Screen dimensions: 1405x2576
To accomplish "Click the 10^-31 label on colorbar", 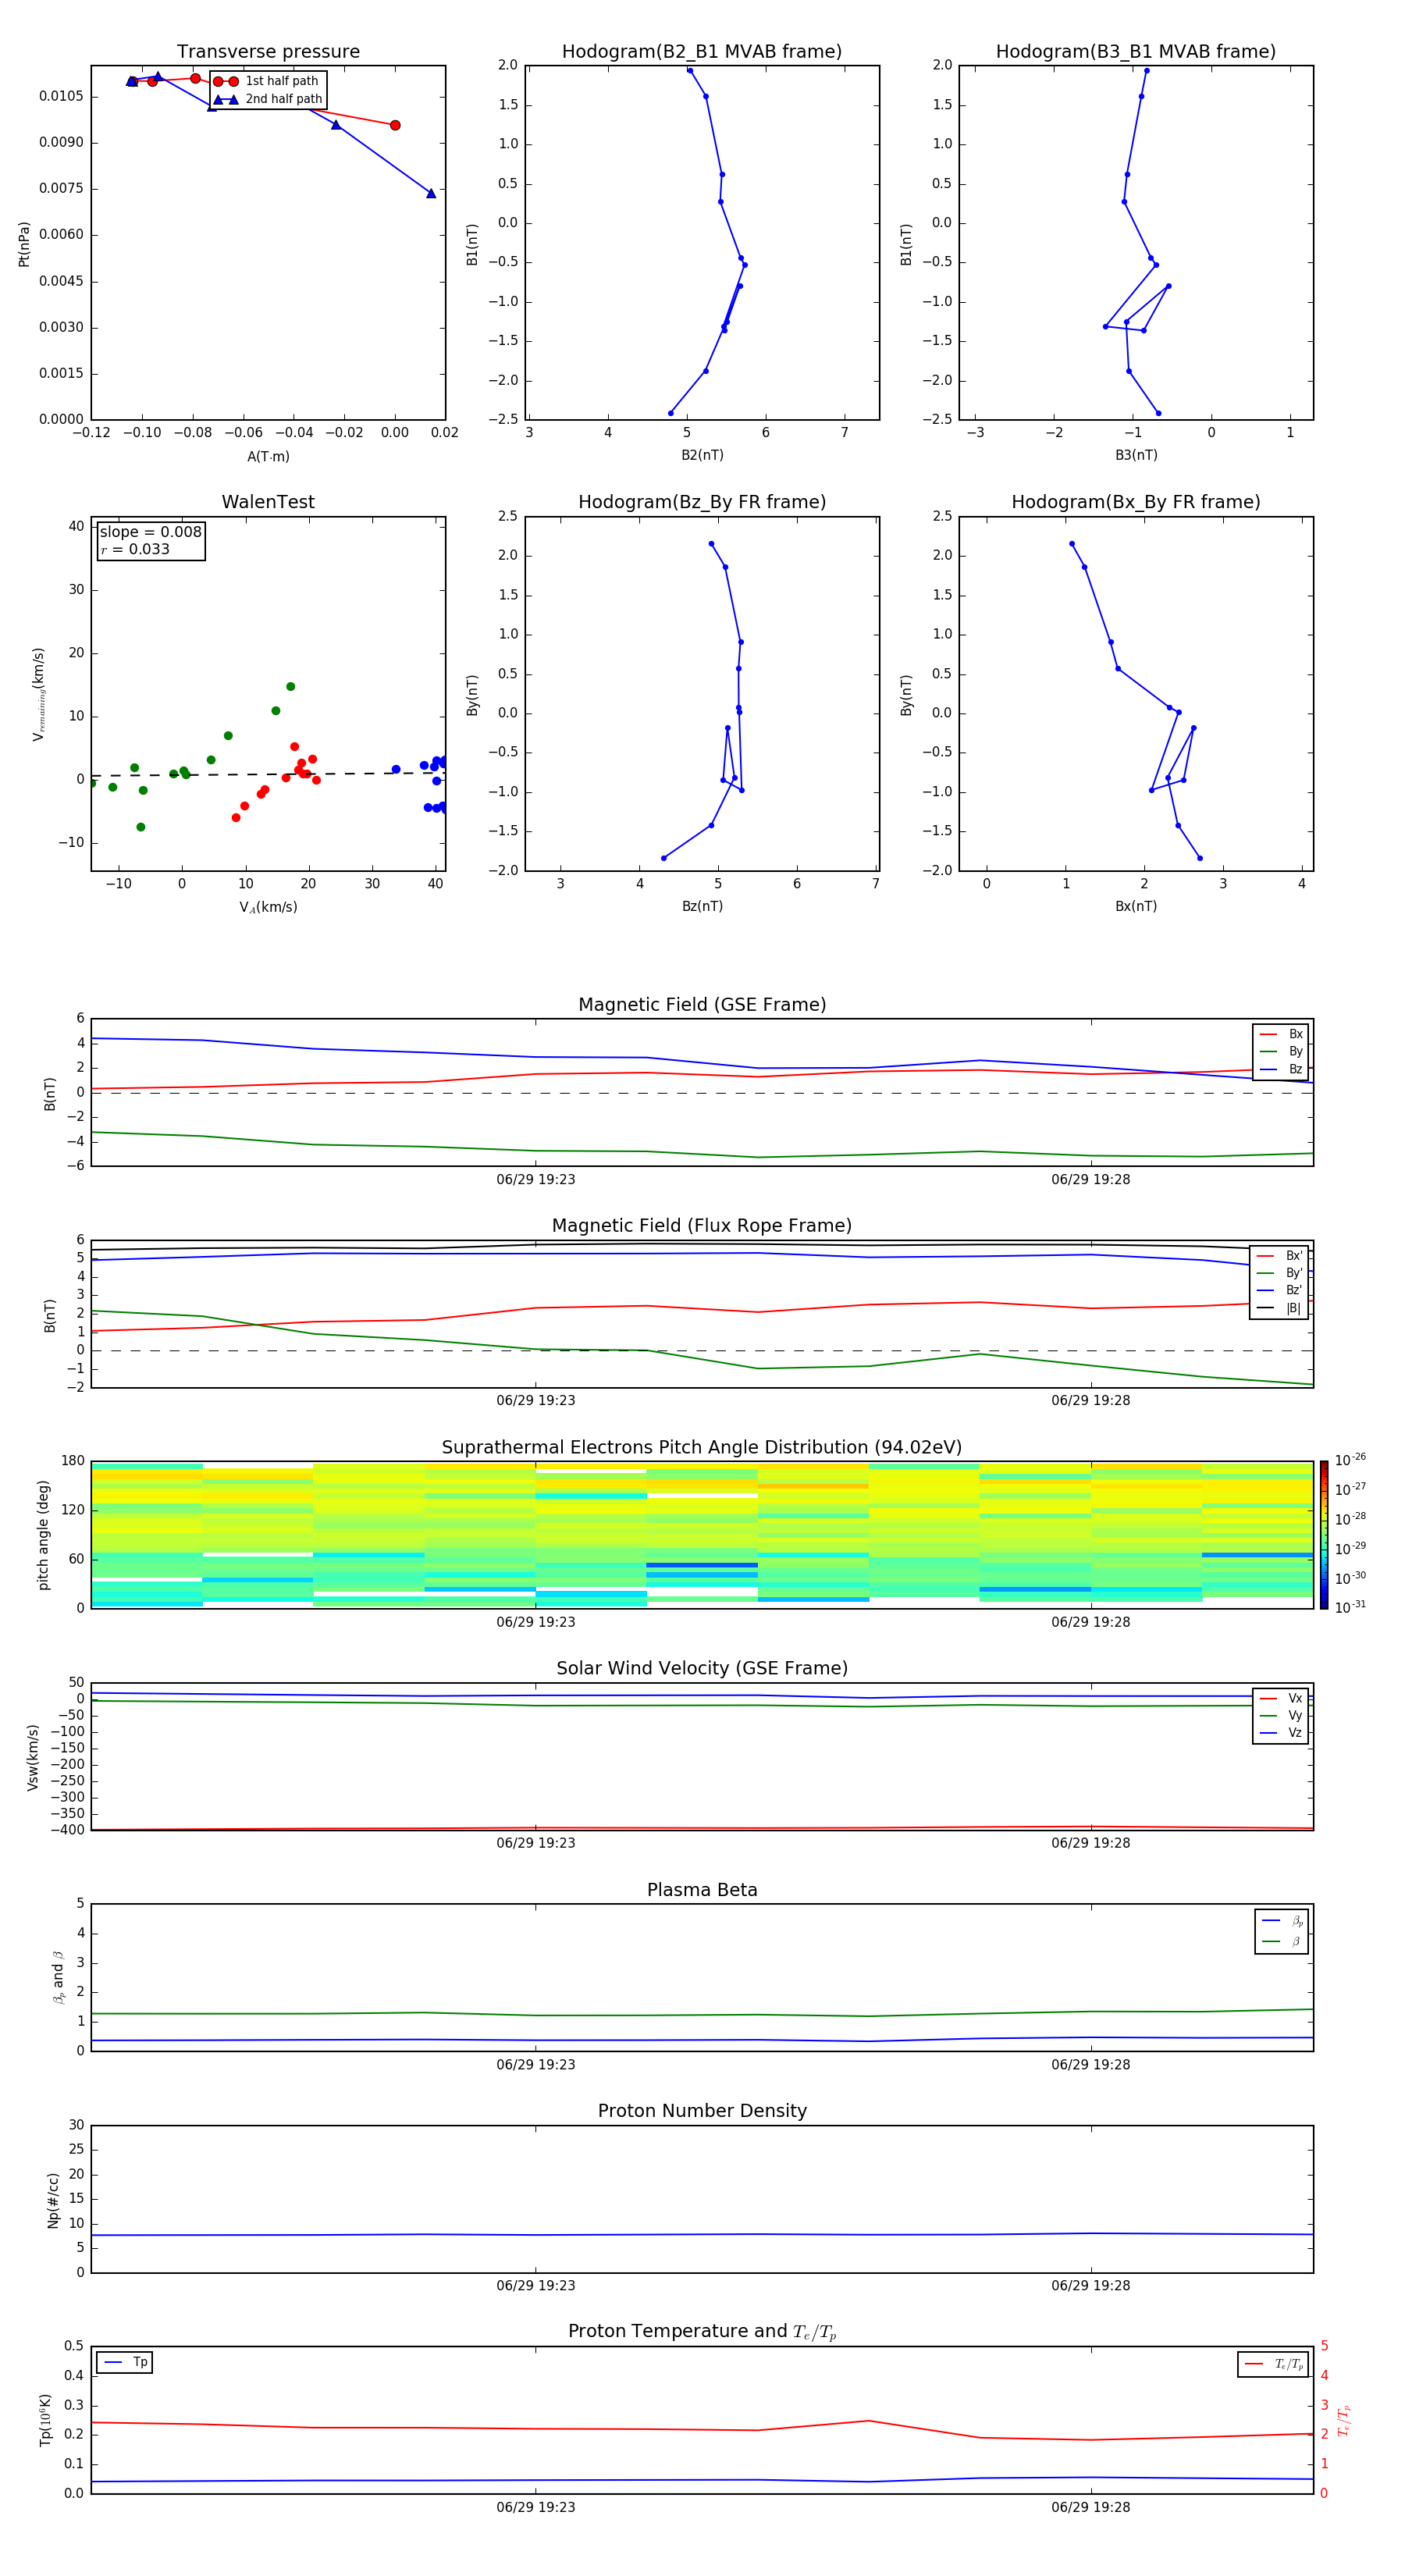I will [1349, 1607].
